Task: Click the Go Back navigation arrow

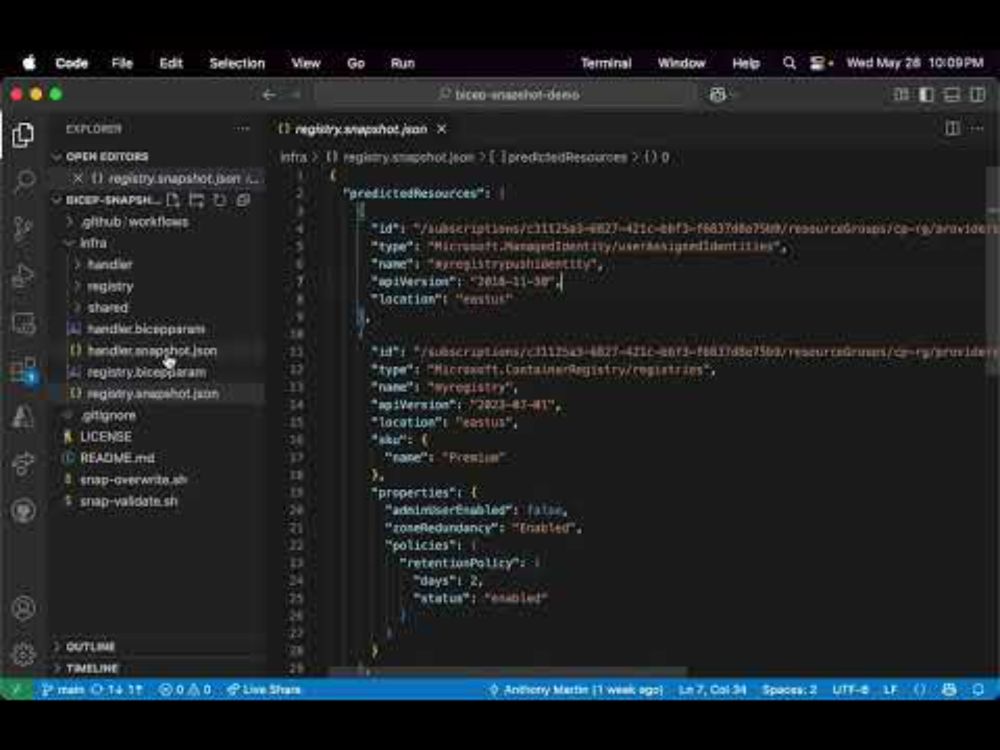Action: (x=269, y=94)
